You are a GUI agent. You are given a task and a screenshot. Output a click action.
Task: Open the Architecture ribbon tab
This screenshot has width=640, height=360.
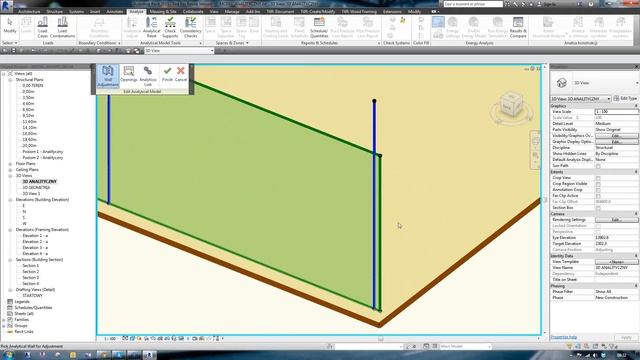tap(29, 11)
